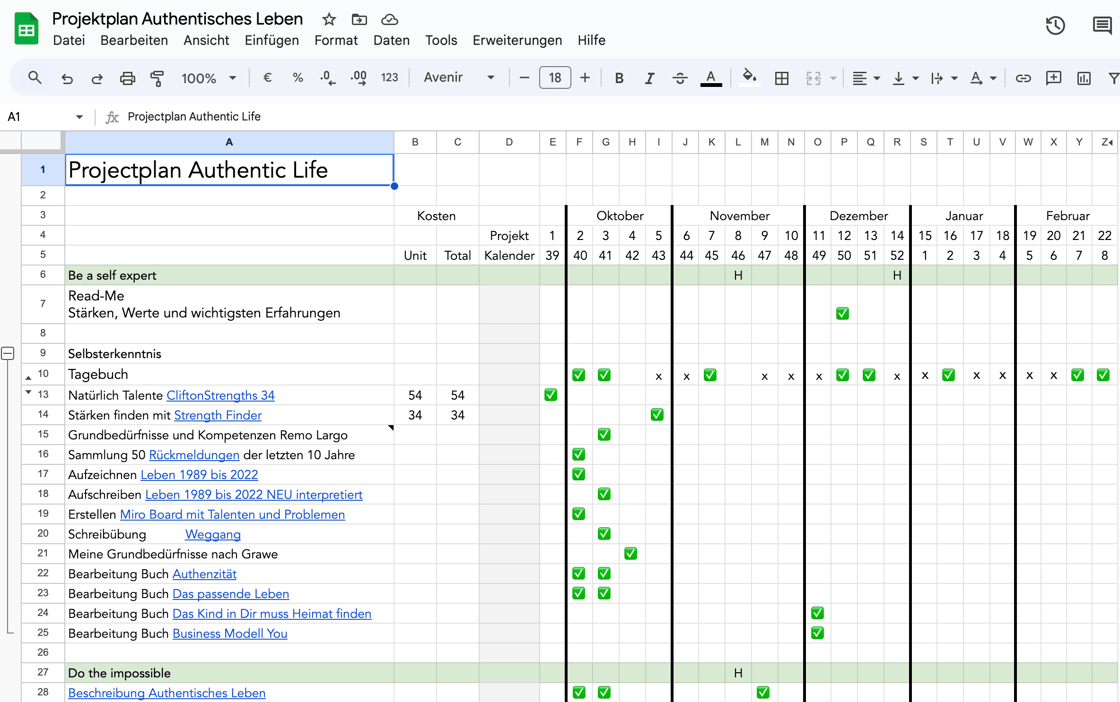Open the 100% zoom dropdown
This screenshot has width=1120, height=702.
click(208, 78)
